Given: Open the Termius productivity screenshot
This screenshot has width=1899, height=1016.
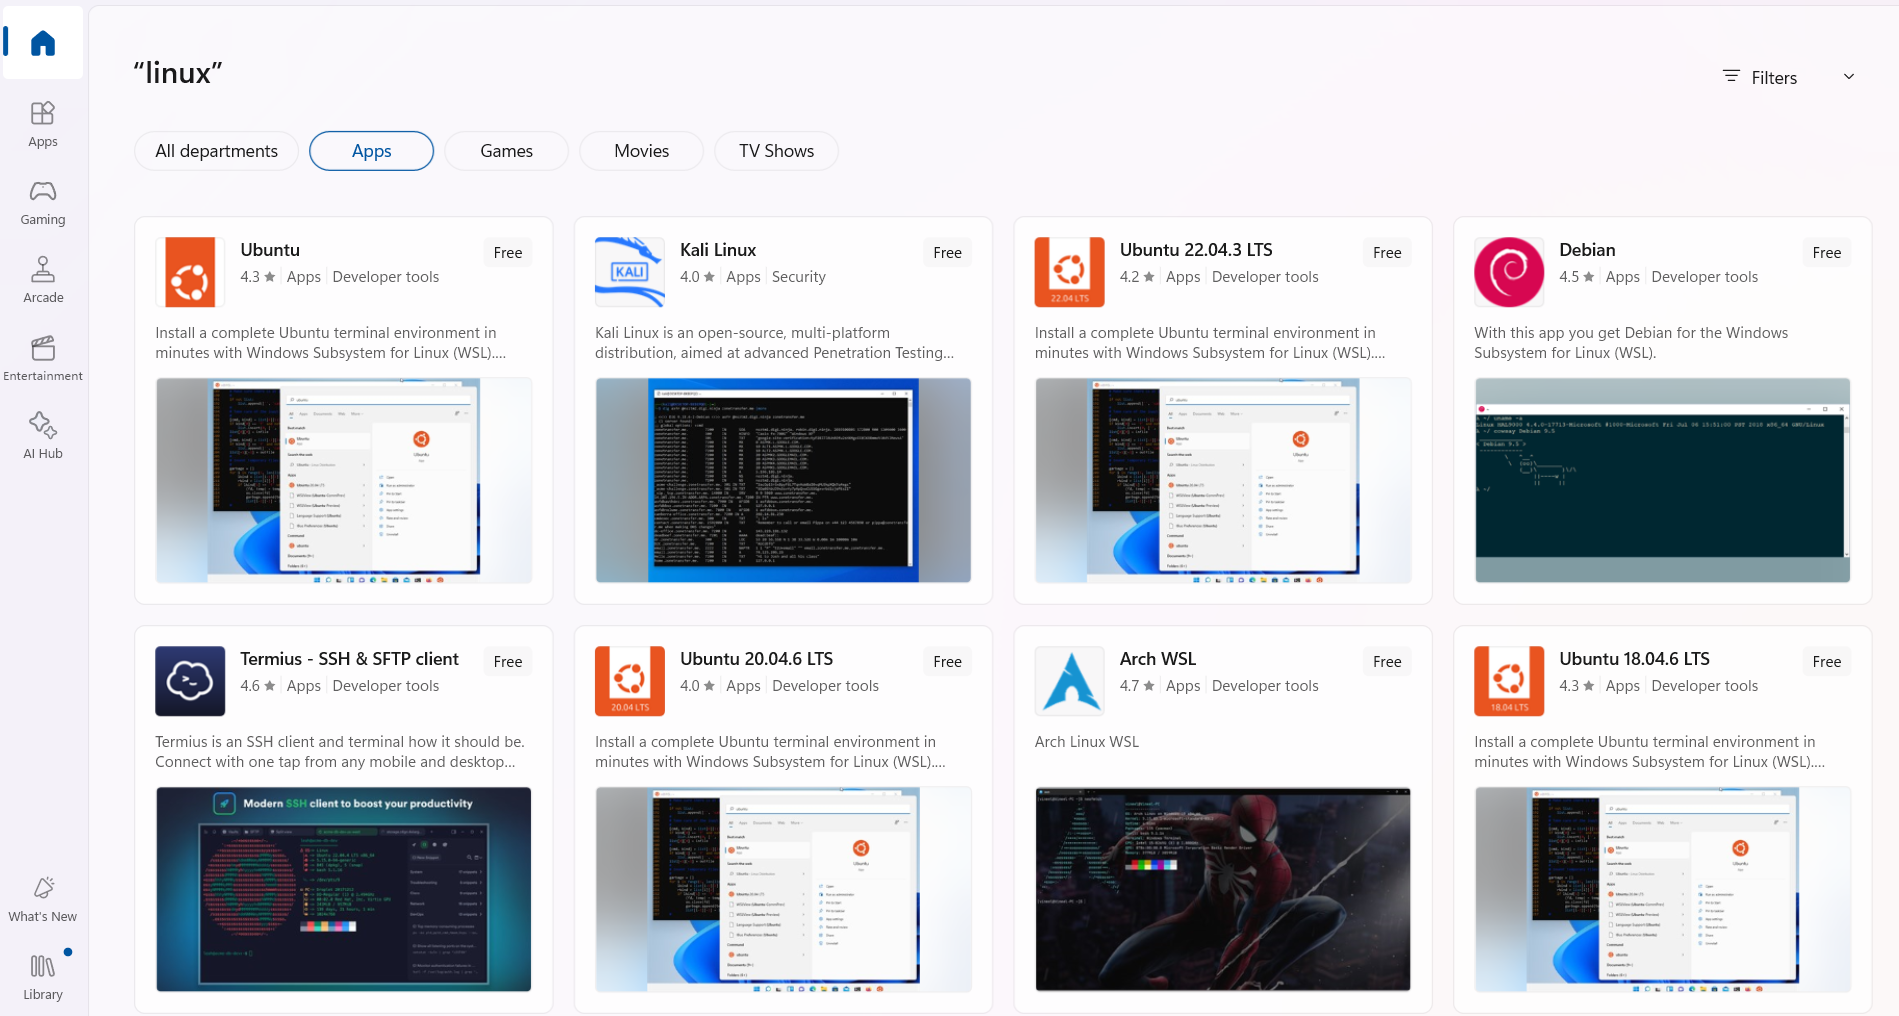Looking at the screenshot, I should 344,890.
